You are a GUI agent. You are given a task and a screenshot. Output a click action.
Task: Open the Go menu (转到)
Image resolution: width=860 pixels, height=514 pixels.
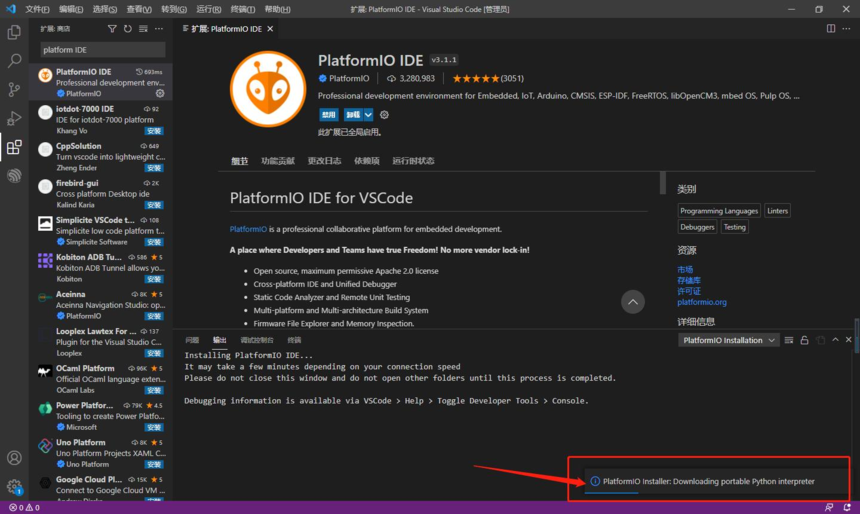tap(174, 9)
